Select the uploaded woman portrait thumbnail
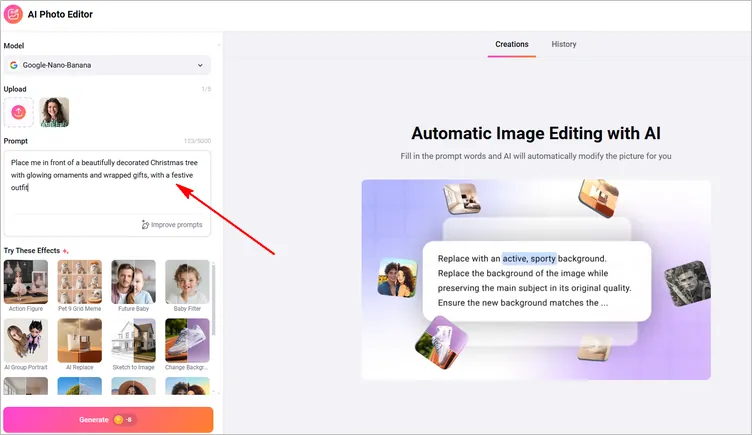752x435 pixels. point(54,112)
